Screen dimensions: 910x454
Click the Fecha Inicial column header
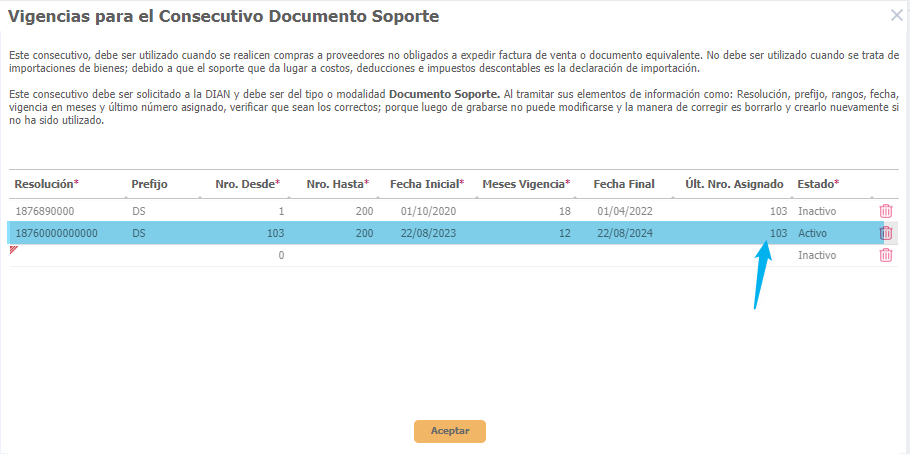click(x=427, y=185)
